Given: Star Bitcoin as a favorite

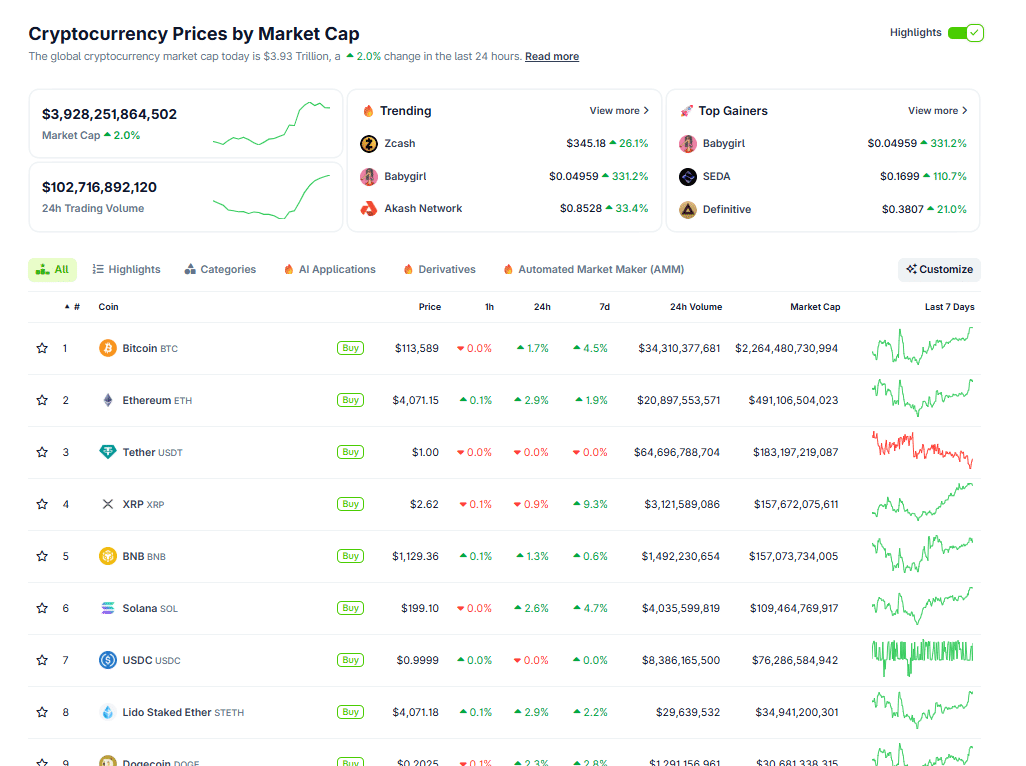Looking at the screenshot, I should 41,348.
